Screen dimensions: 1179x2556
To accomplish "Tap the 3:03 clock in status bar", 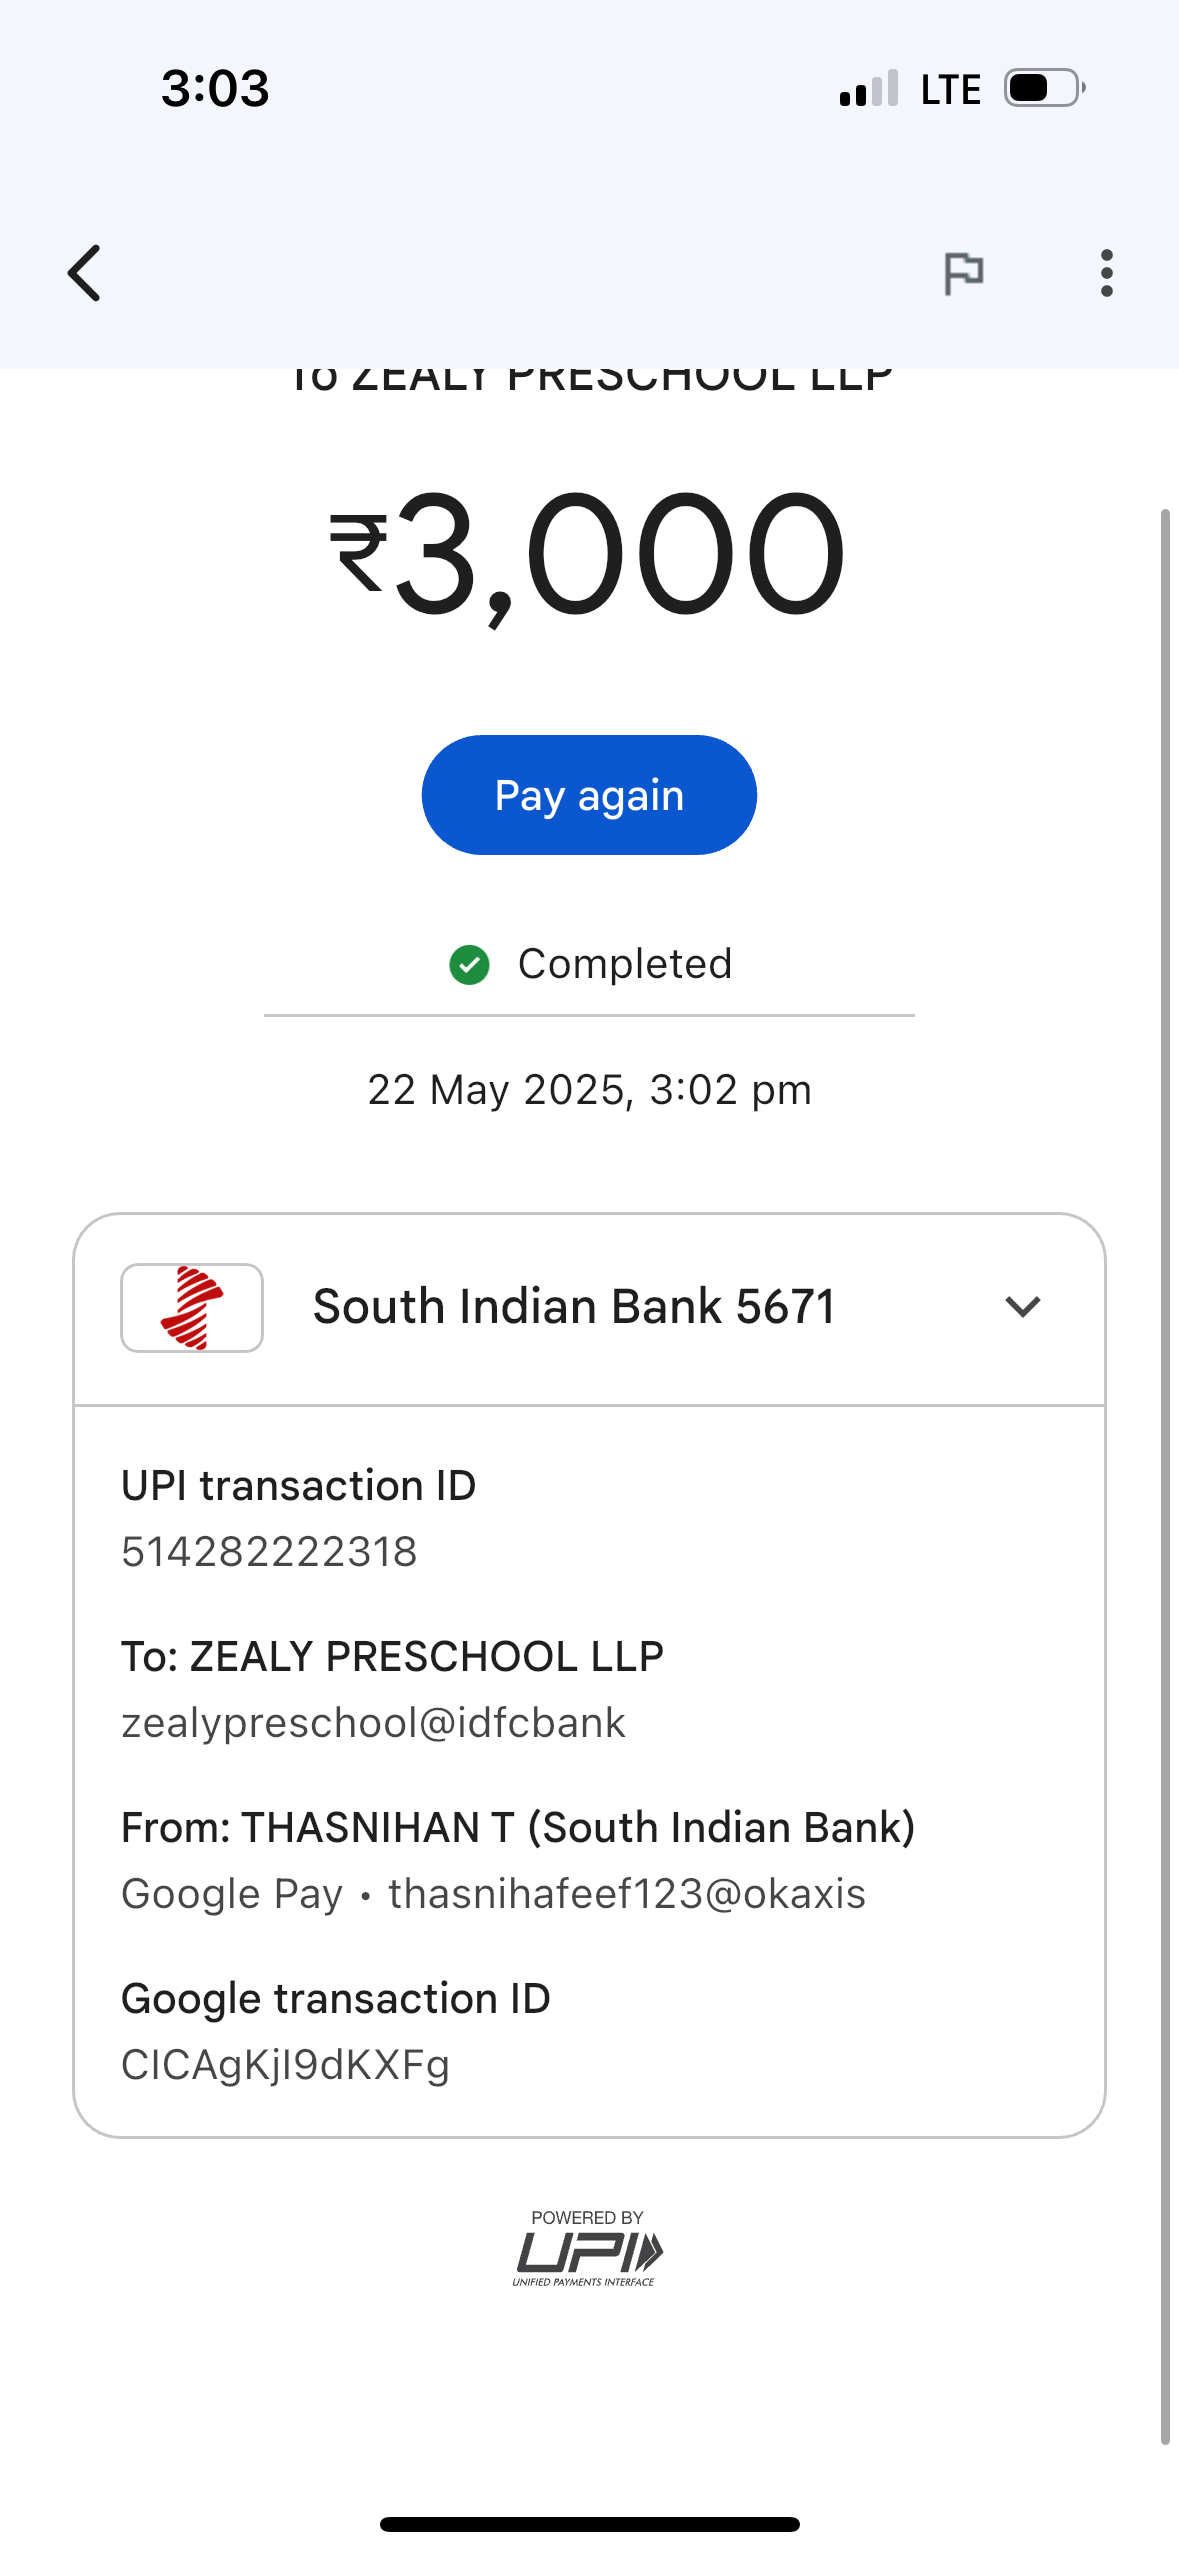I will pyautogui.click(x=215, y=88).
